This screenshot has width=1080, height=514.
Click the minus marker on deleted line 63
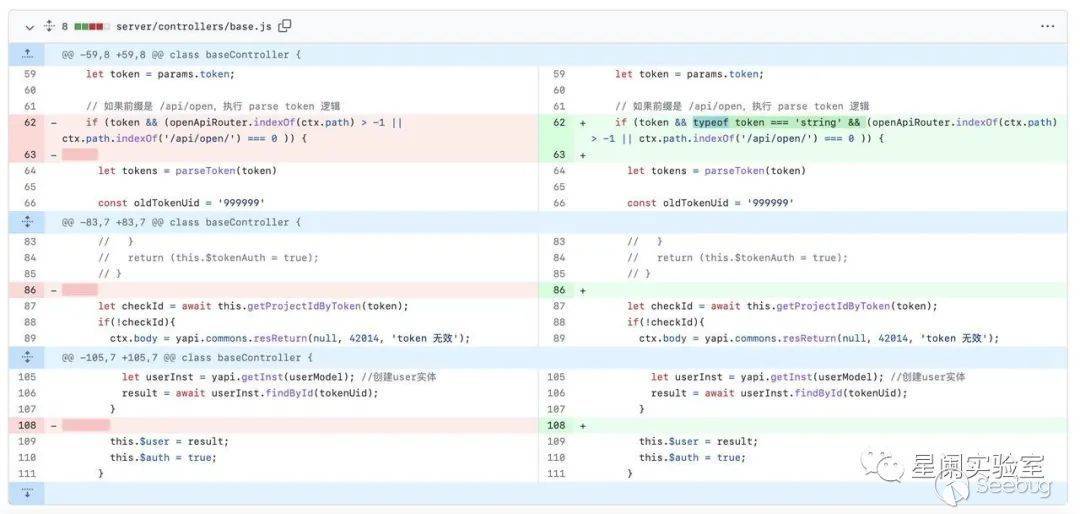[x=53, y=155]
